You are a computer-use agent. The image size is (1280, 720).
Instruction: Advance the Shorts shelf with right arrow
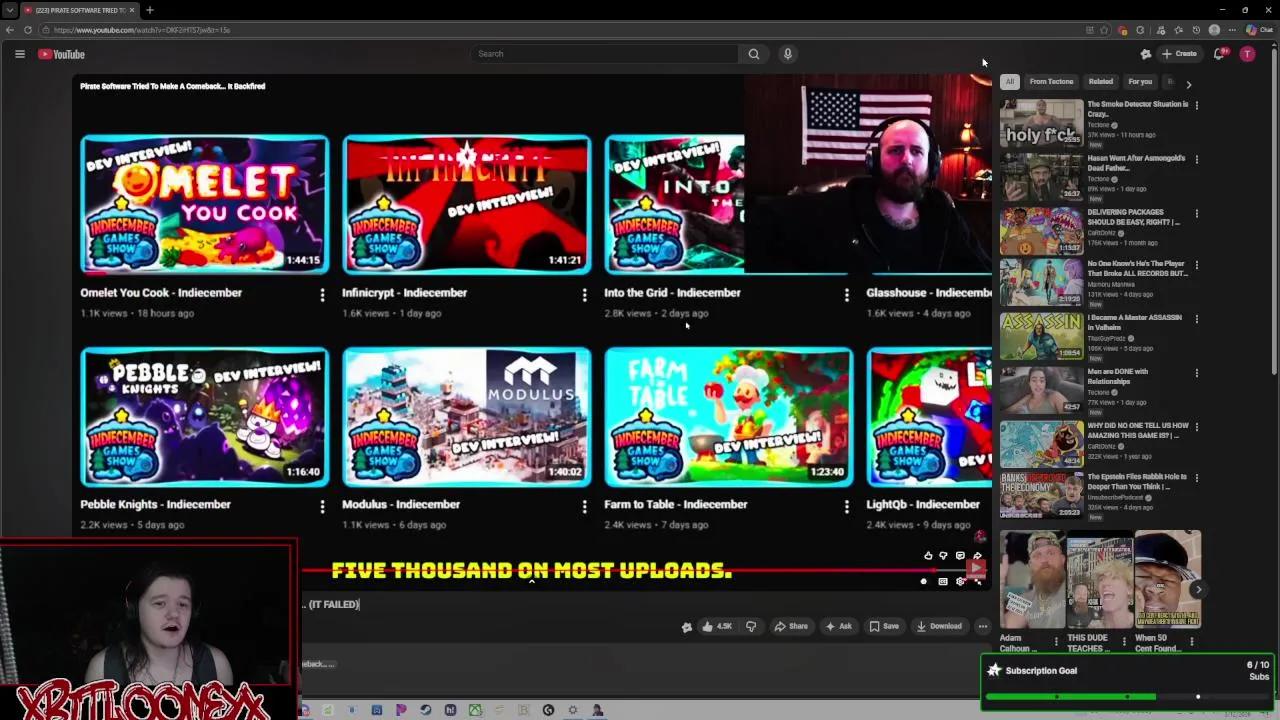pos(1198,590)
